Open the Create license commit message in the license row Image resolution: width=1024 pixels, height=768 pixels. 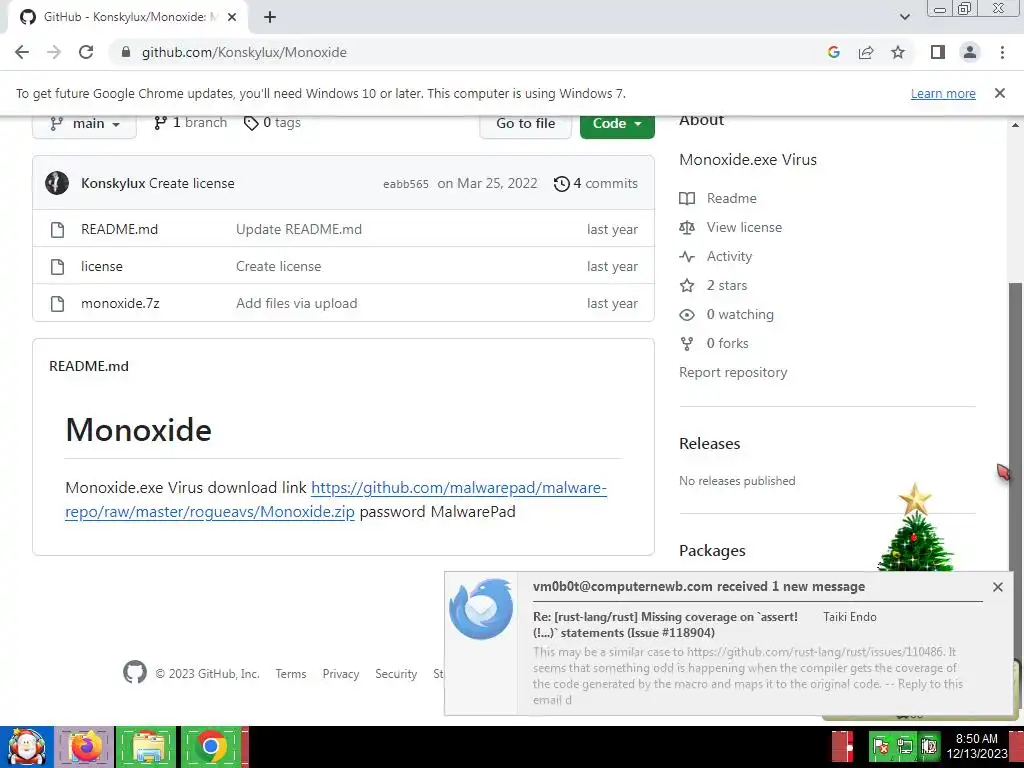pos(279,266)
